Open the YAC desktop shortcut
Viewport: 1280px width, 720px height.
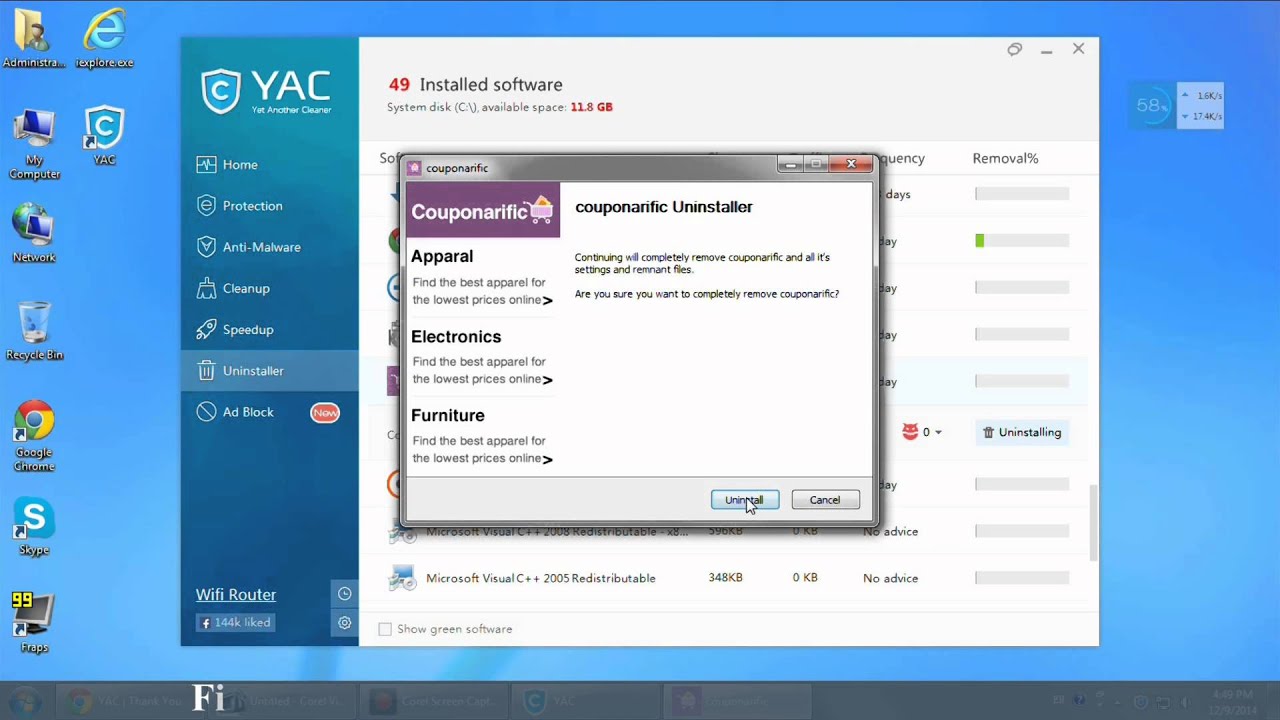pyautogui.click(x=104, y=137)
